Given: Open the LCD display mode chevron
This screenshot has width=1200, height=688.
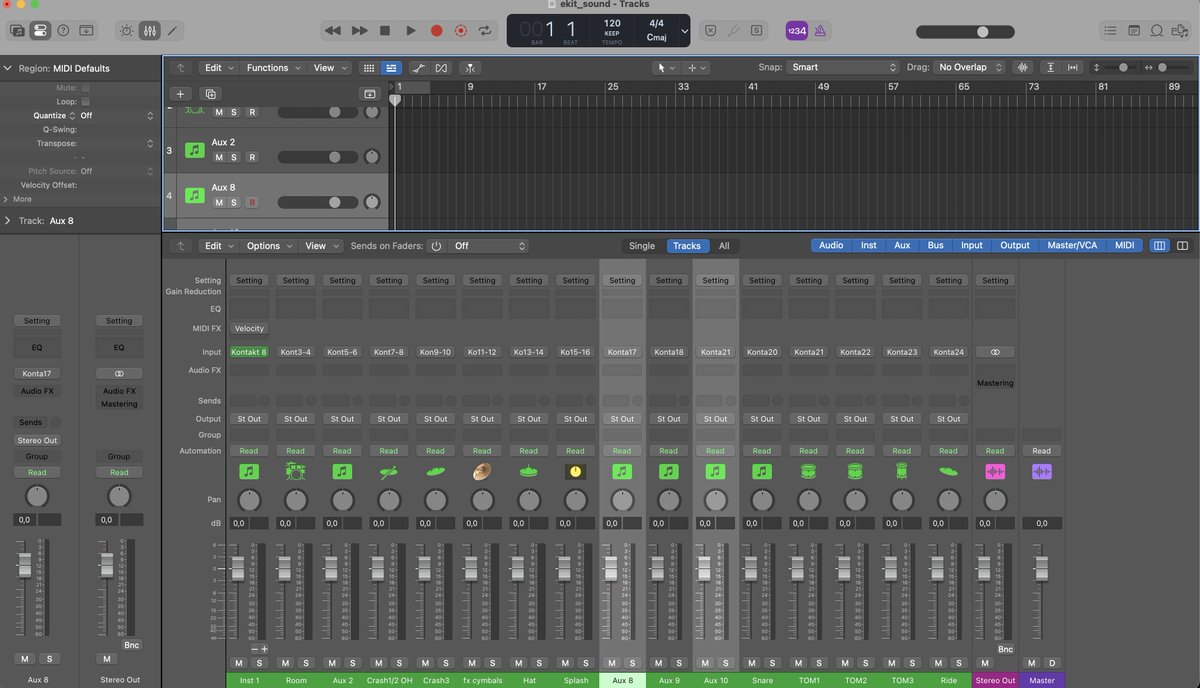Looking at the screenshot, I should (684, 31).
